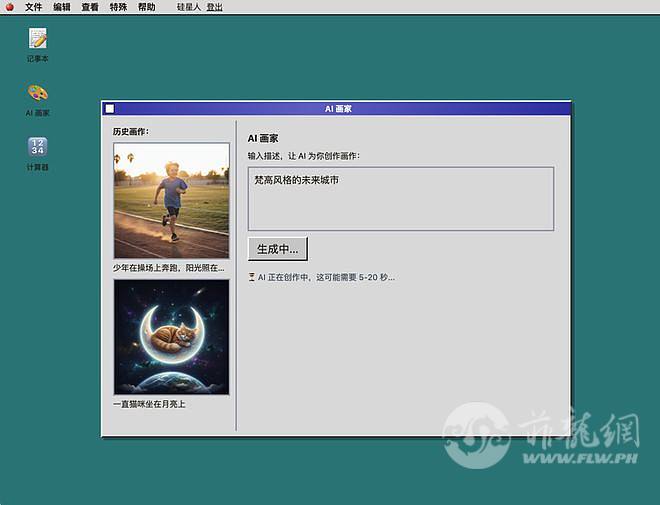Screen dimensions: 660x505
Task: Click the caption 少年在操场上奔跑
Action: tap(169, 268)
